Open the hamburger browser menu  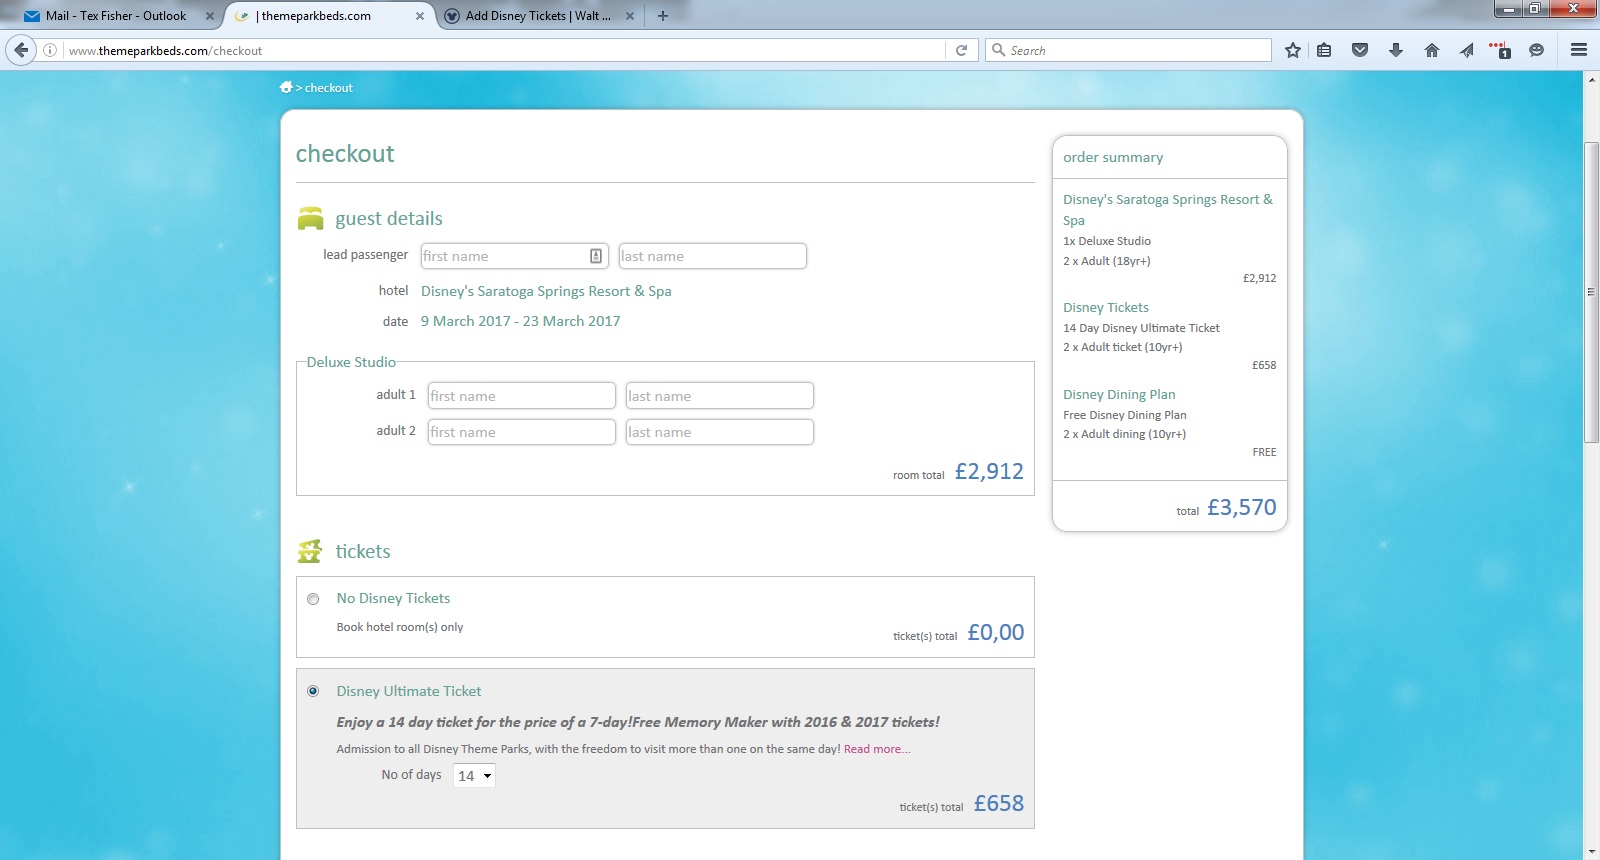[1579, 50]
